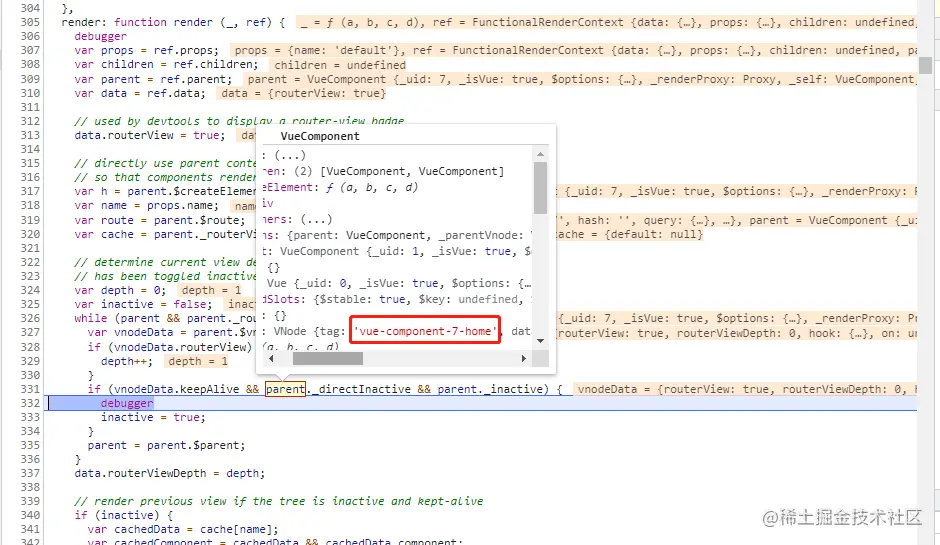Image resolution: width=940 pixels, height=545 pixels.
Task: Click 'data.routerViewDepth = depth;' on line 337
Action: click(x=170, y=473)
